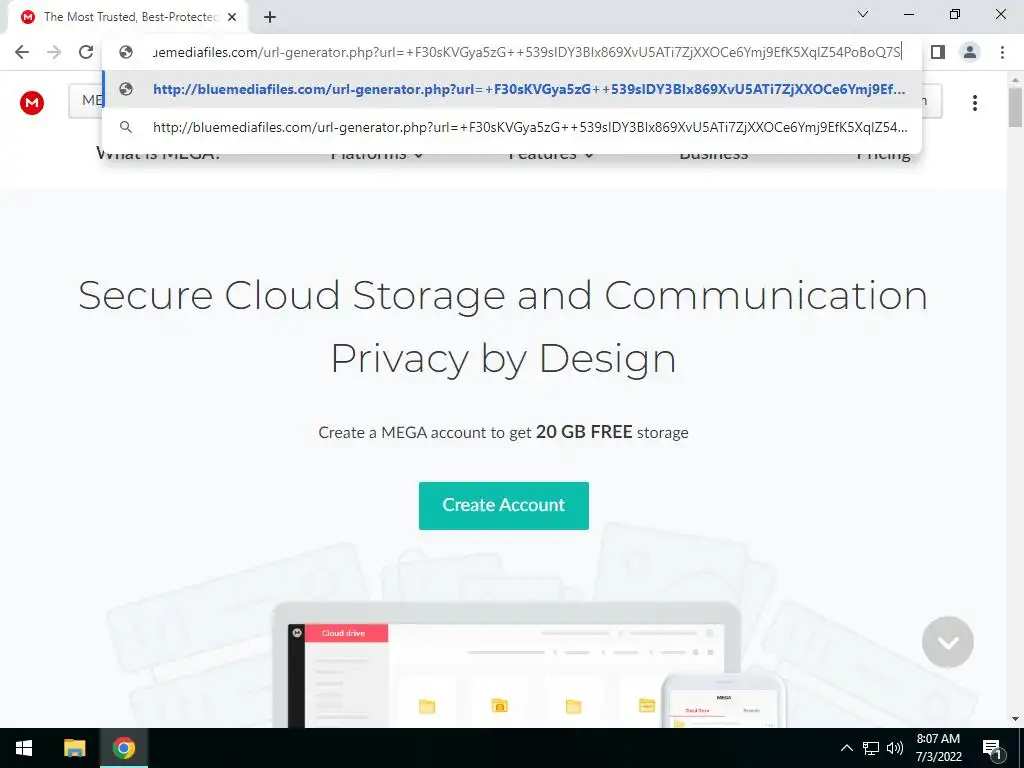The image size is (1024, 768).
Task: Click the "20 GB FREE" text
Action: point(584,432)
